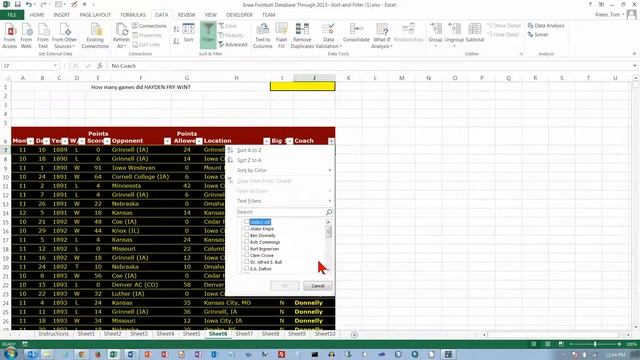Screen dimensions: 640x360
Task: Open From Other Sources
Action: pyautogui.click(x=64, y=36)
